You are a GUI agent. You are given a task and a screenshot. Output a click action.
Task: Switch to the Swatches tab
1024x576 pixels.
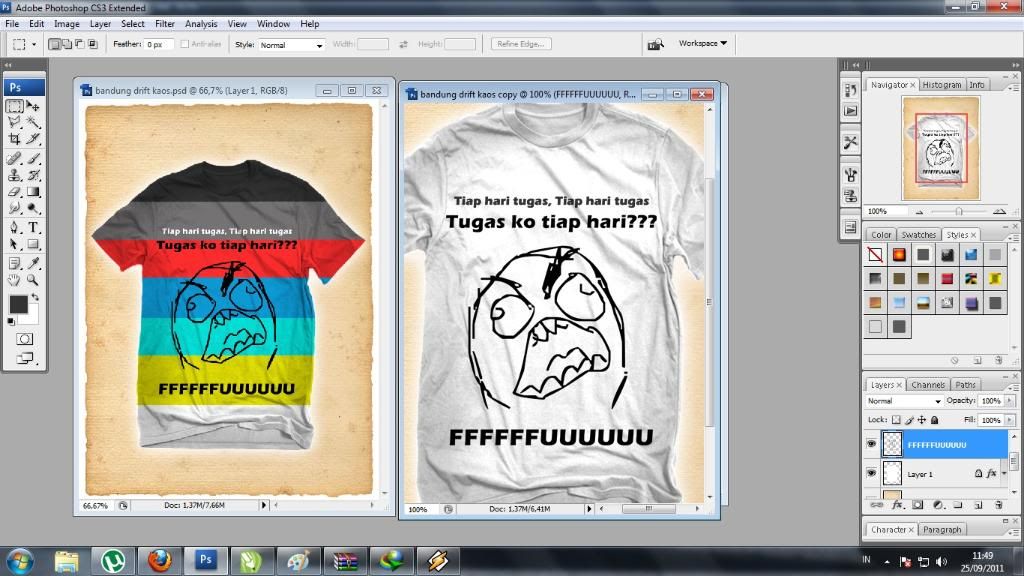point(918,234)
